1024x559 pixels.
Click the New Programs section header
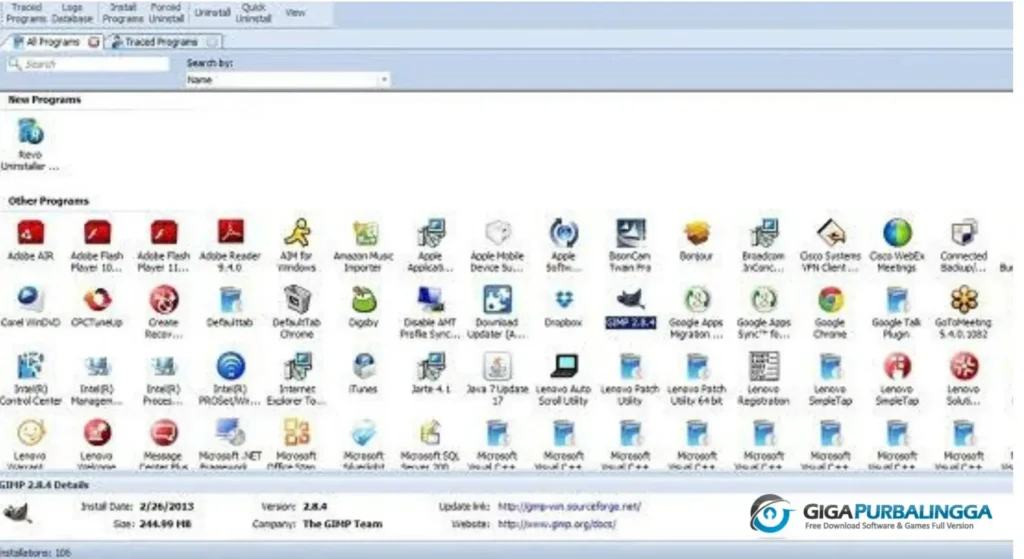[44, 100]
